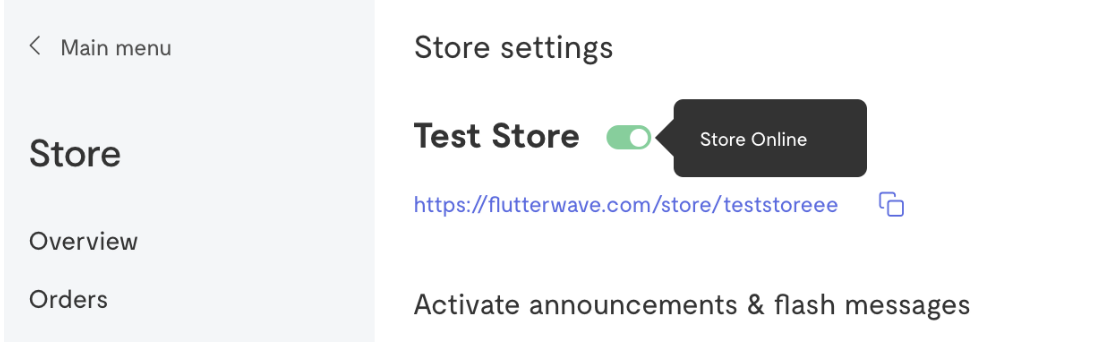1108x362 pixels.
Task: Open the Overview section in sidebar
Action: [83, 241]
